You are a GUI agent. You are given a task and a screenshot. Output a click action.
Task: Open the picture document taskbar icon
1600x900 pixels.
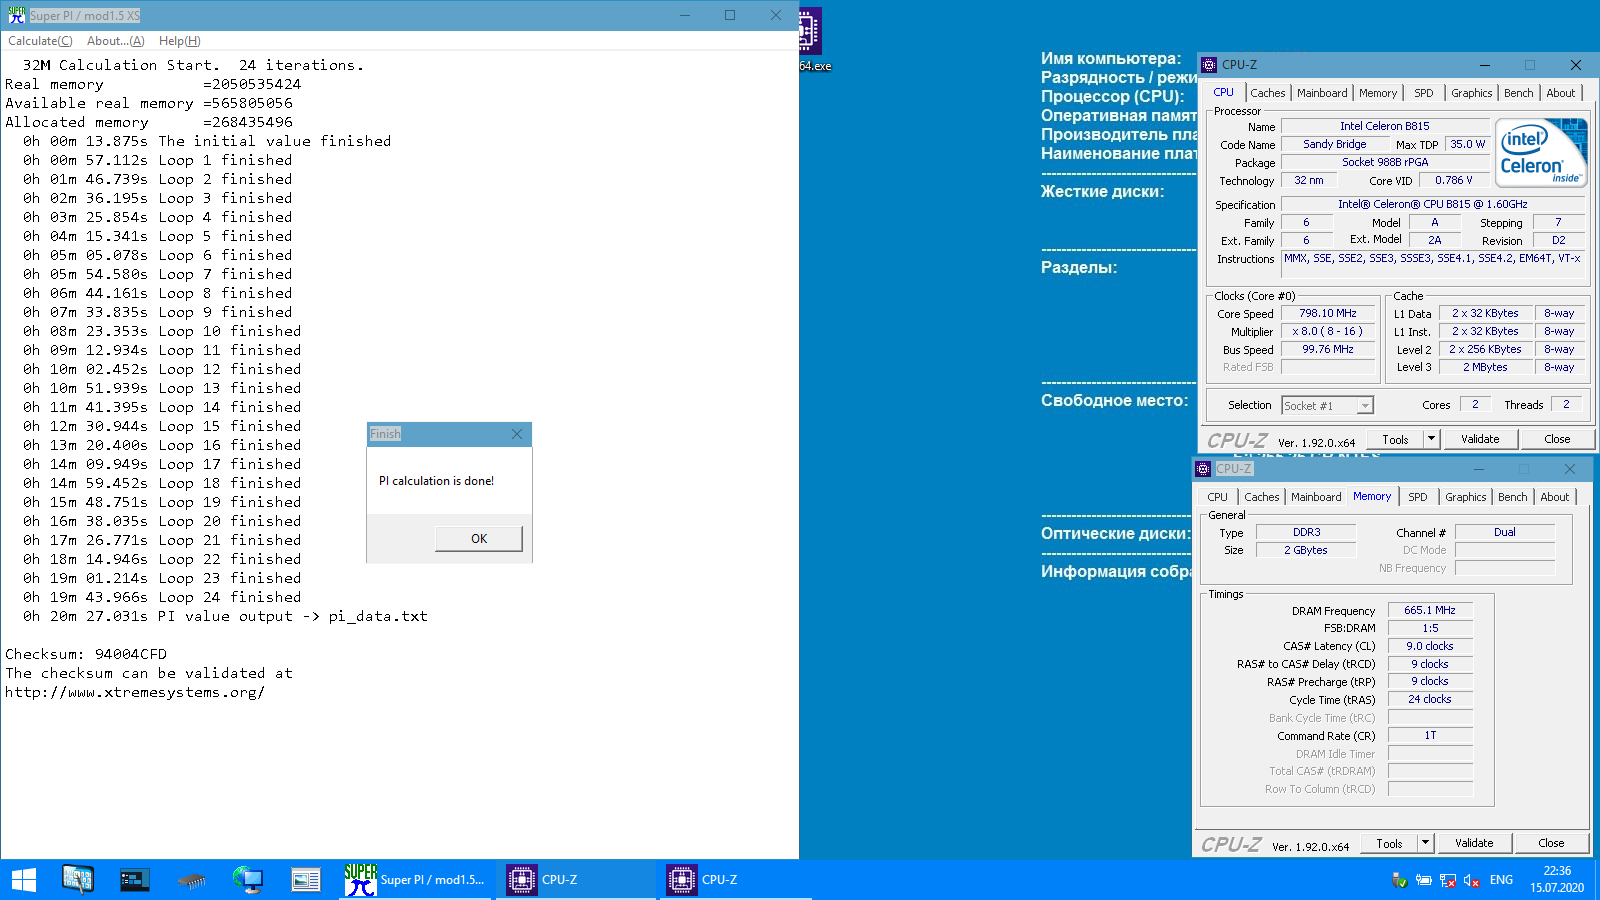click(305, 880)
